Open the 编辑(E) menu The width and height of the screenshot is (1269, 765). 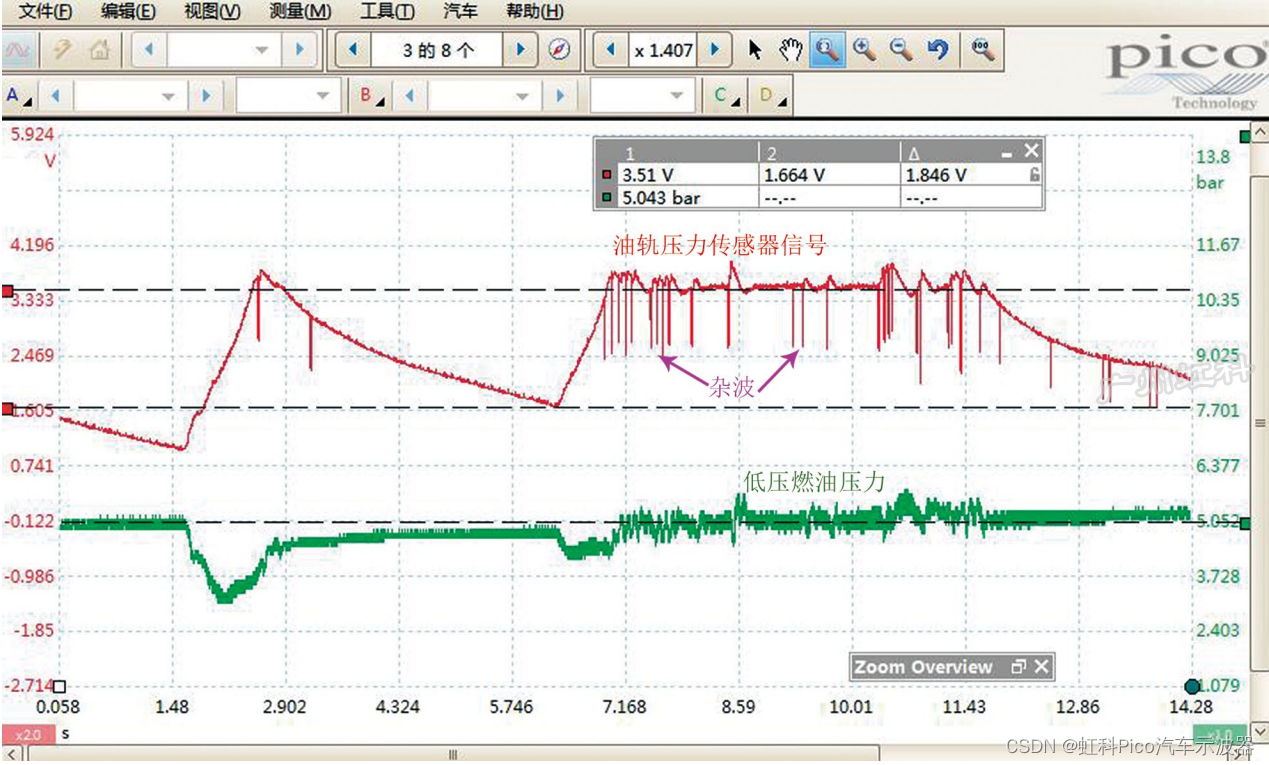[x=128, y=12]
